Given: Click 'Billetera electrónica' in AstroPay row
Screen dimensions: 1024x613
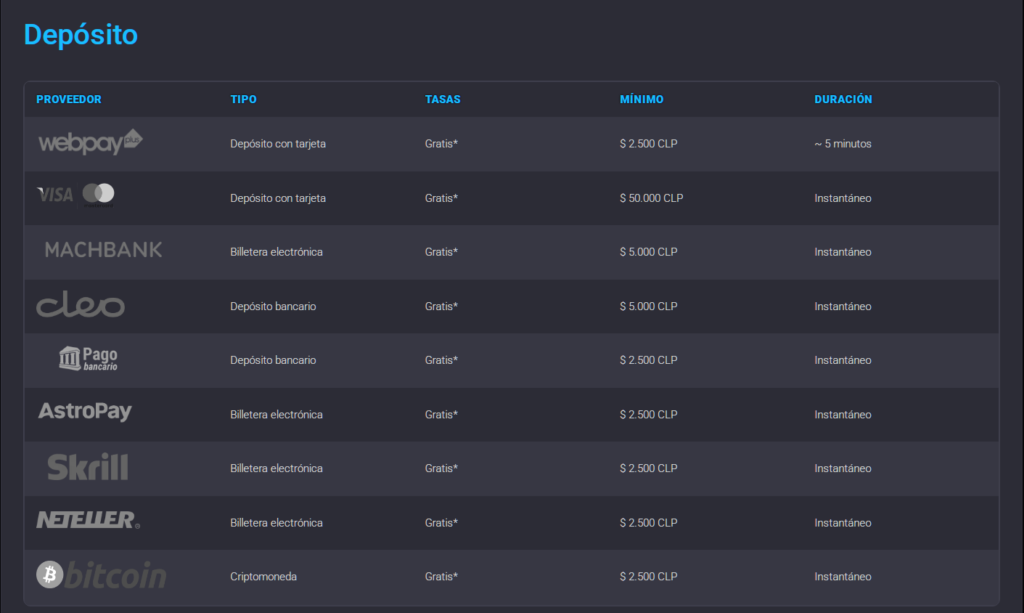Looking at the screenshot, I should coord(276,415).
